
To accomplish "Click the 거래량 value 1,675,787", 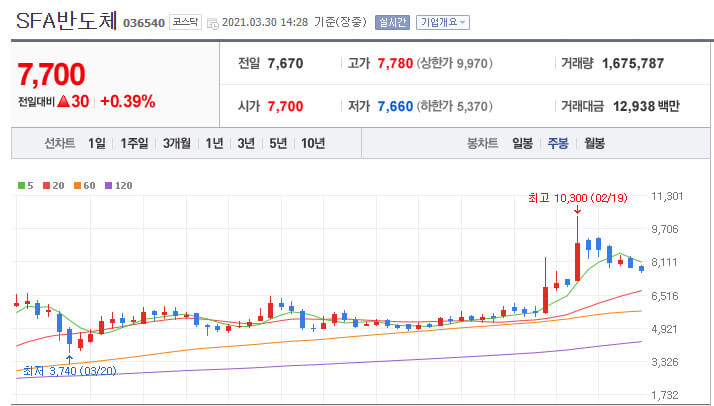I will pos(633,64).
